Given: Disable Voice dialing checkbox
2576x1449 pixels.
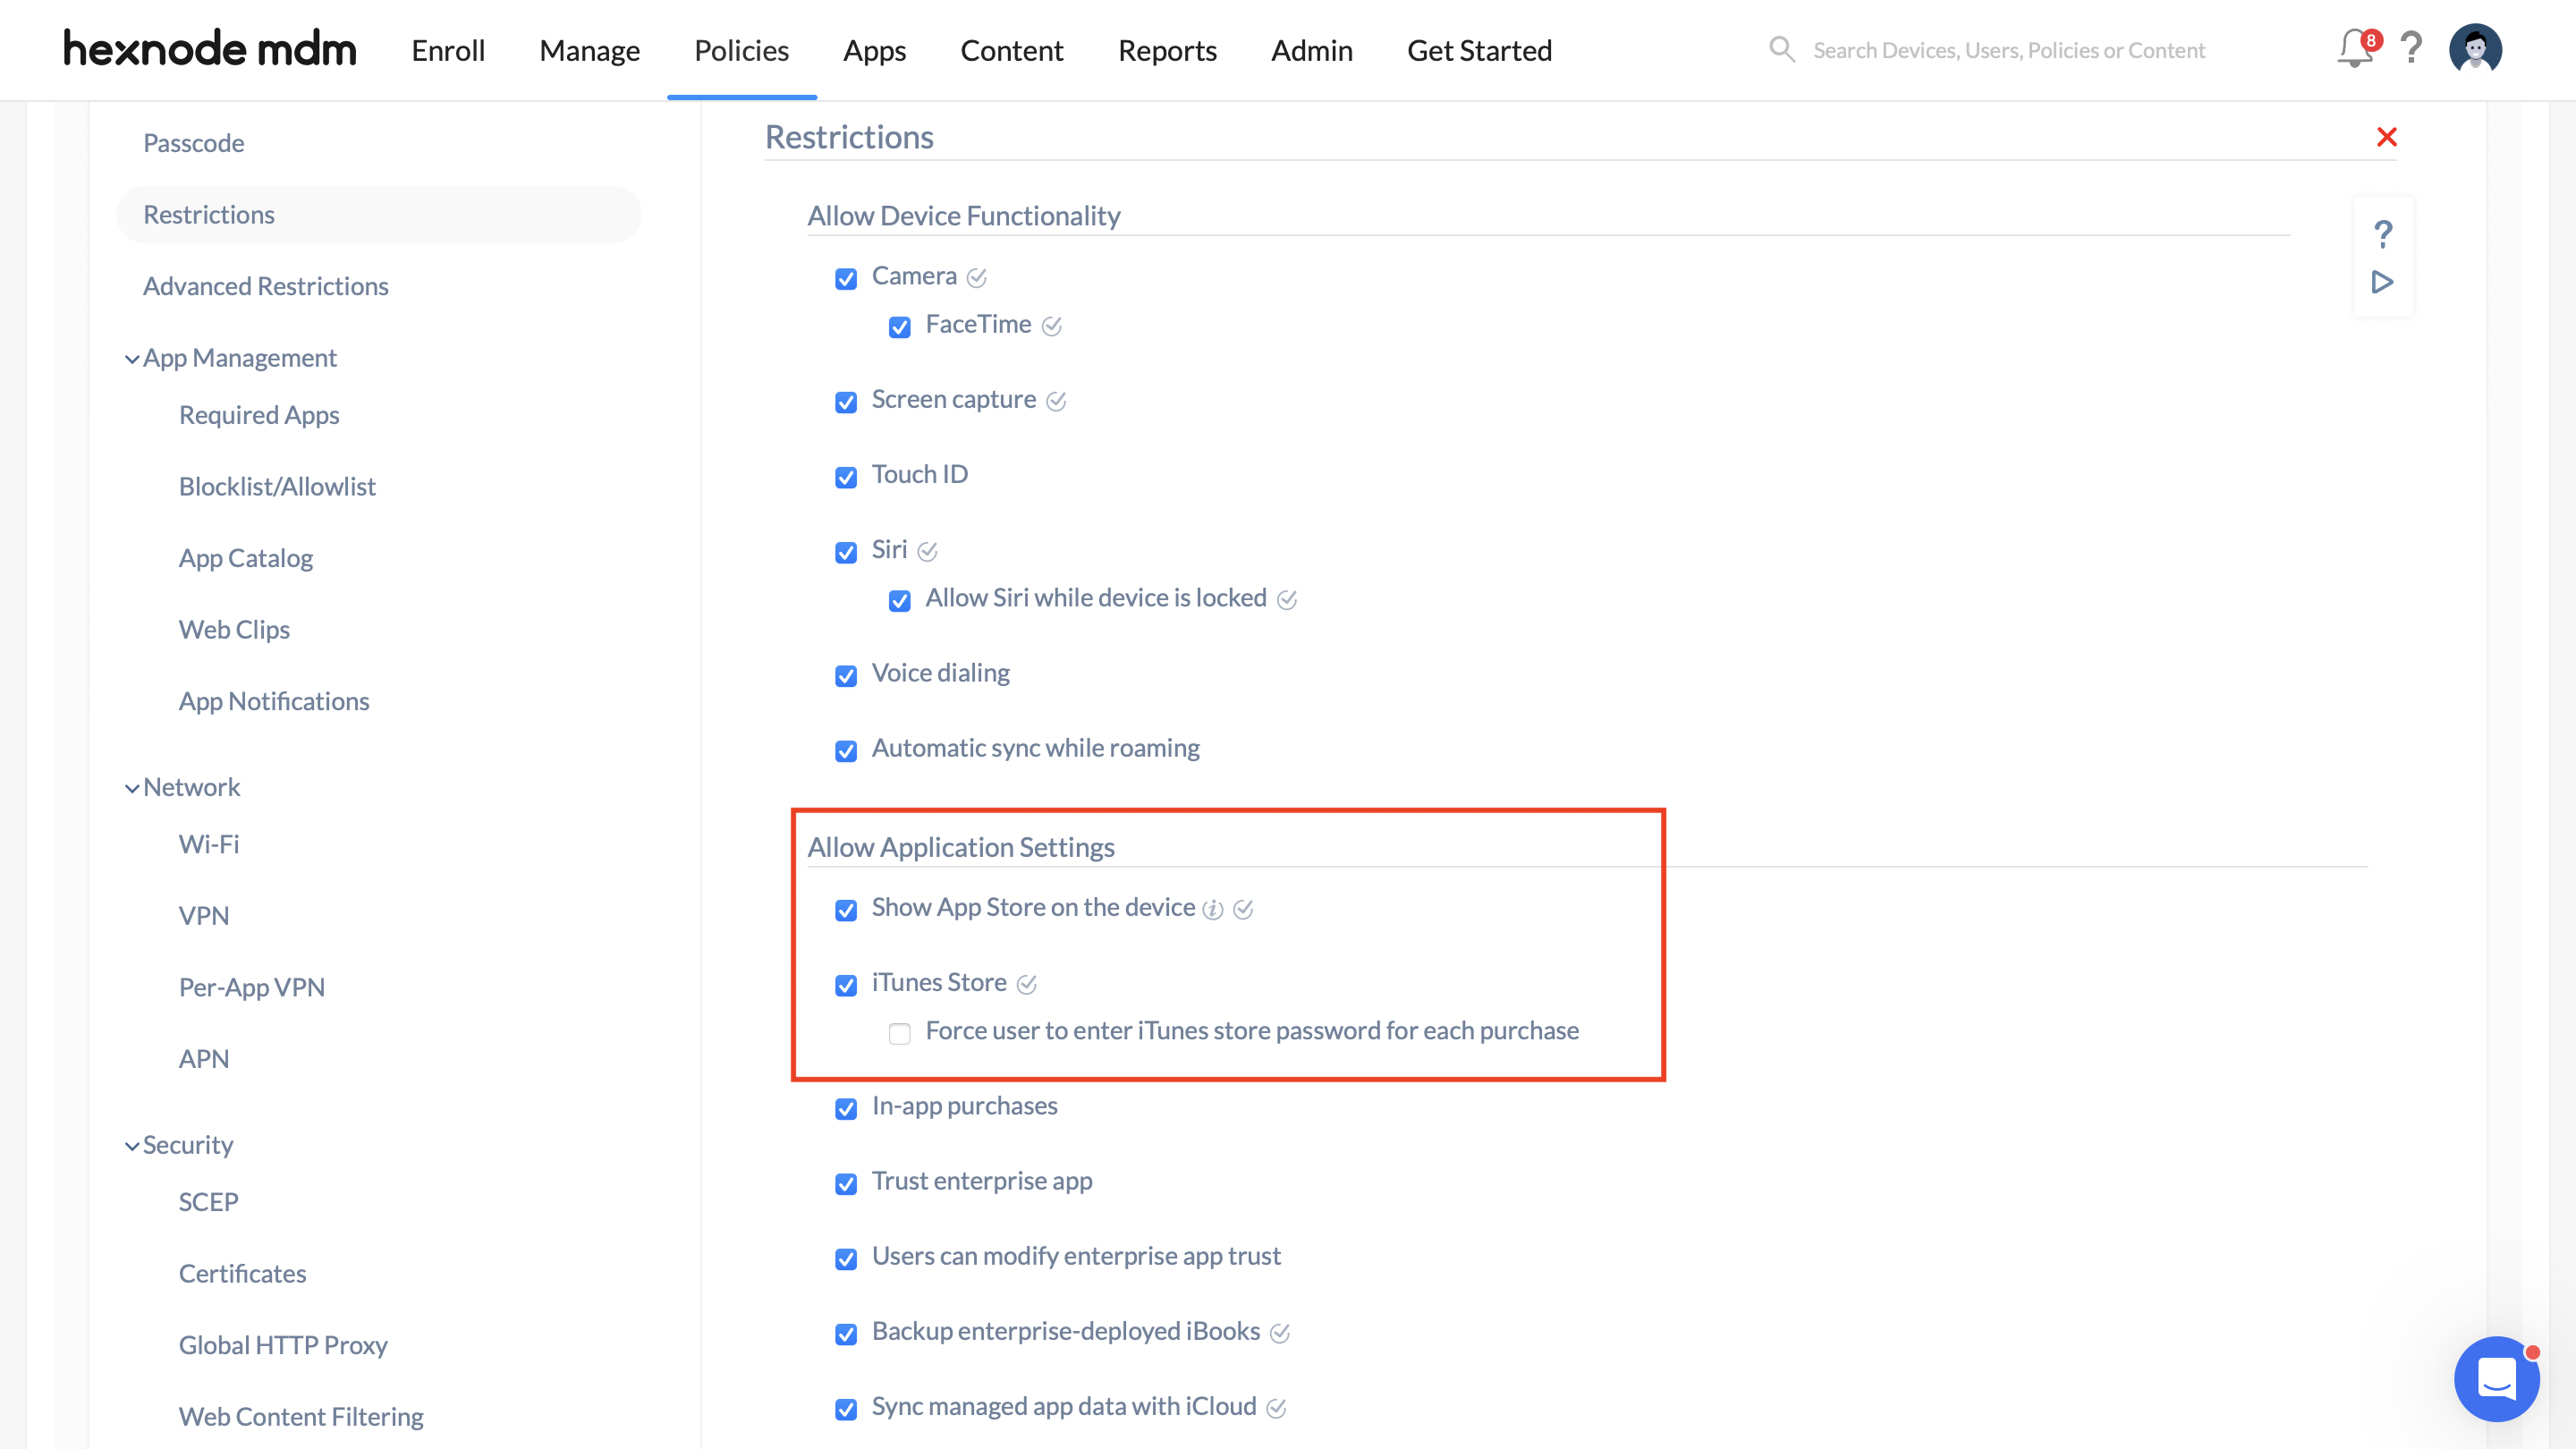Looking at the screenshot, I should [x=846, y=676].
